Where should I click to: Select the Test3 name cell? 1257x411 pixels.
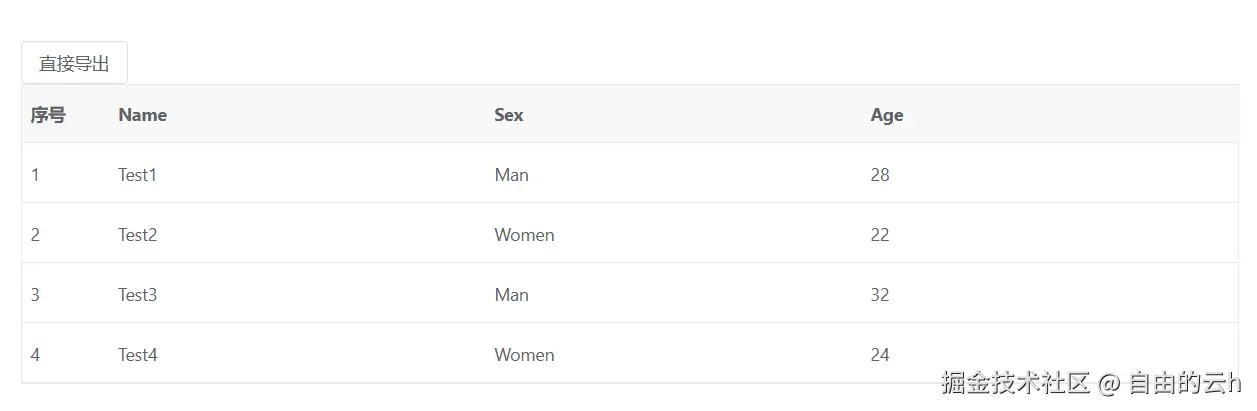click(138, 295)
